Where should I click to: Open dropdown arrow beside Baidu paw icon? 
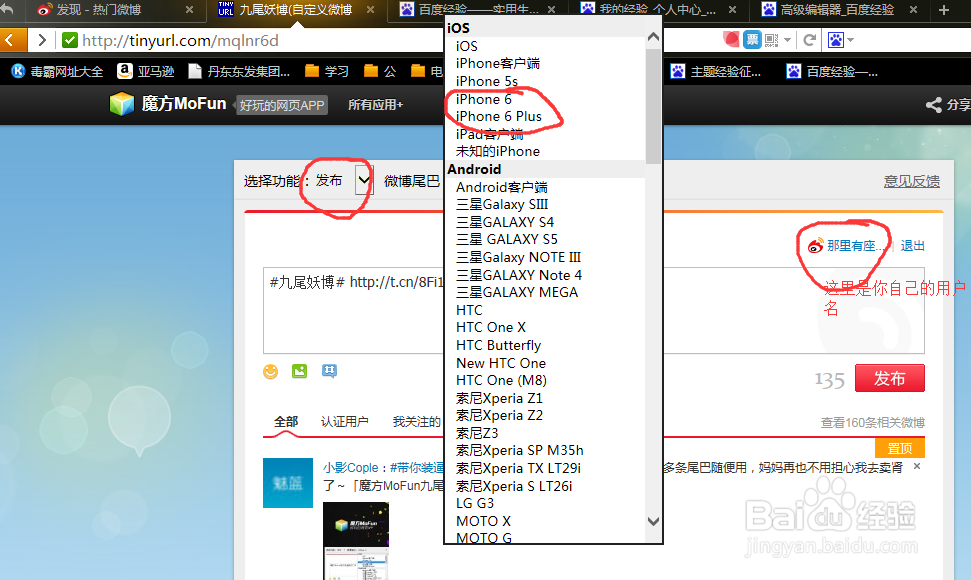pos(851,40)
